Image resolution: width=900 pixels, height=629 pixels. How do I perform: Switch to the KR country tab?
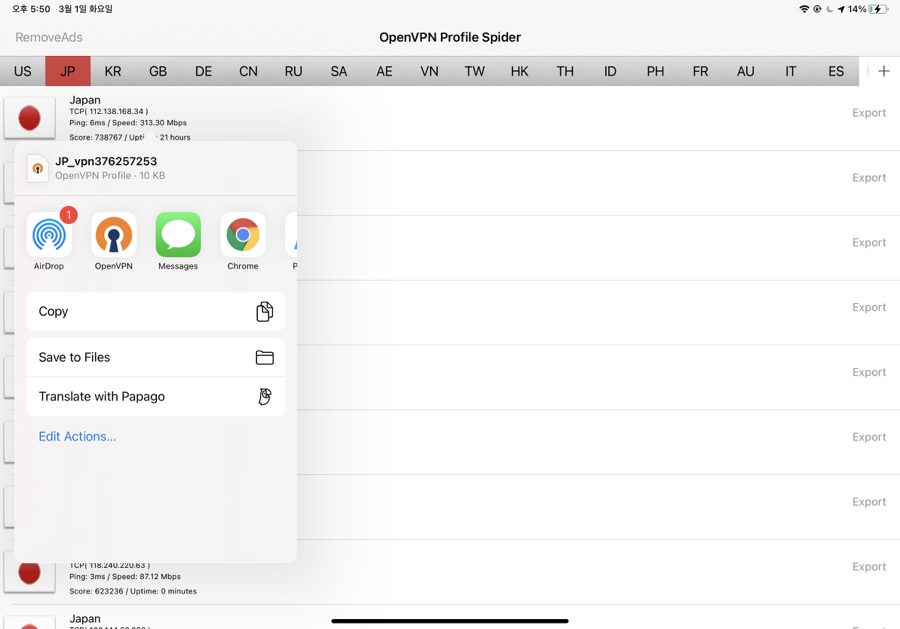click(113, 71)
